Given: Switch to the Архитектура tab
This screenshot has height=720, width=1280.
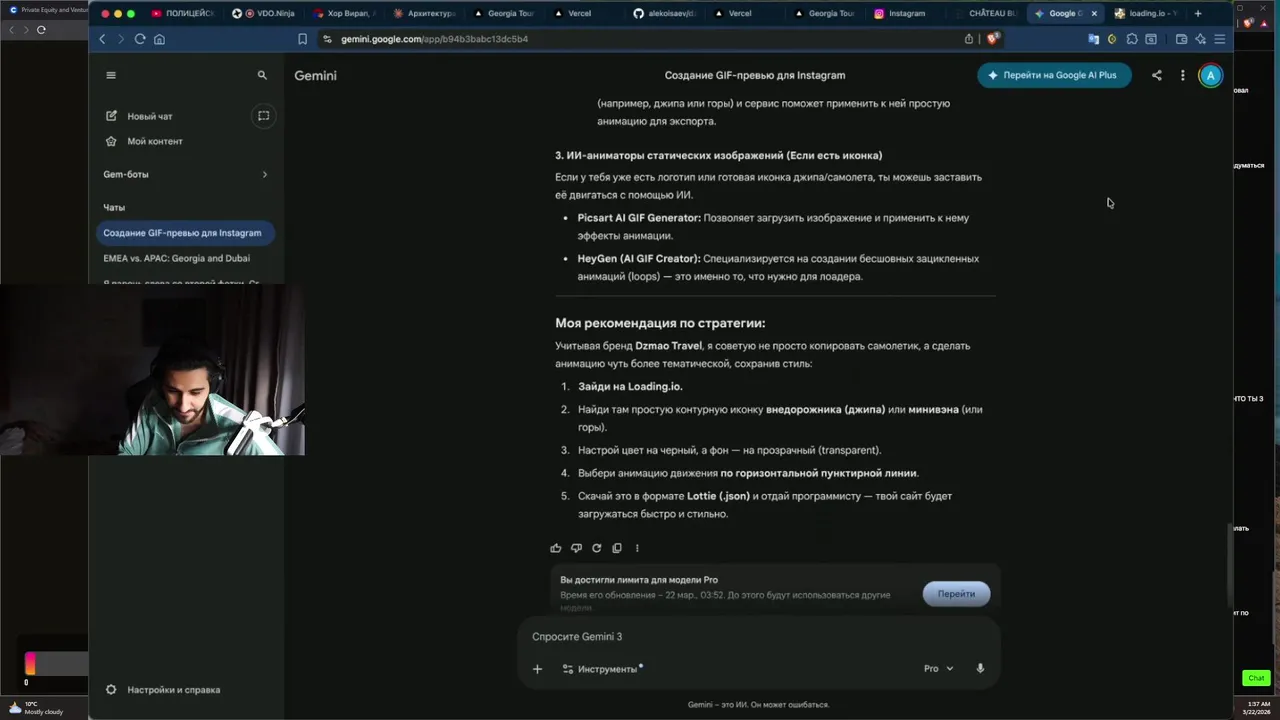Looking at the screenshot, I should (x=424, y=14).
